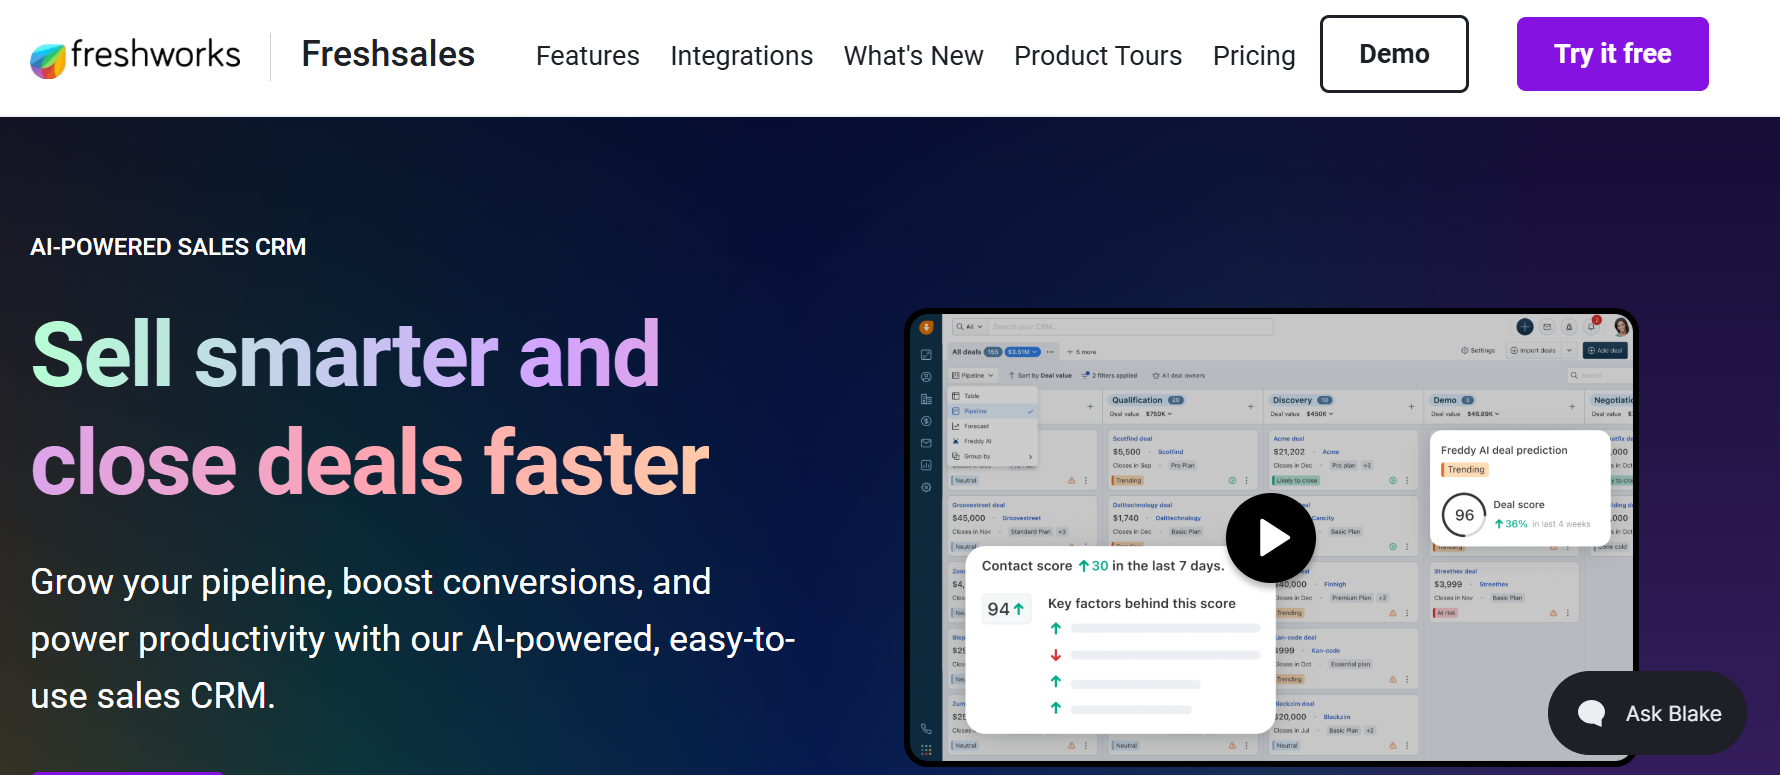The image size is (1780, 775).
Task: Open the Pricing page
Action: pyautogui.click(x=1254, y=56)
